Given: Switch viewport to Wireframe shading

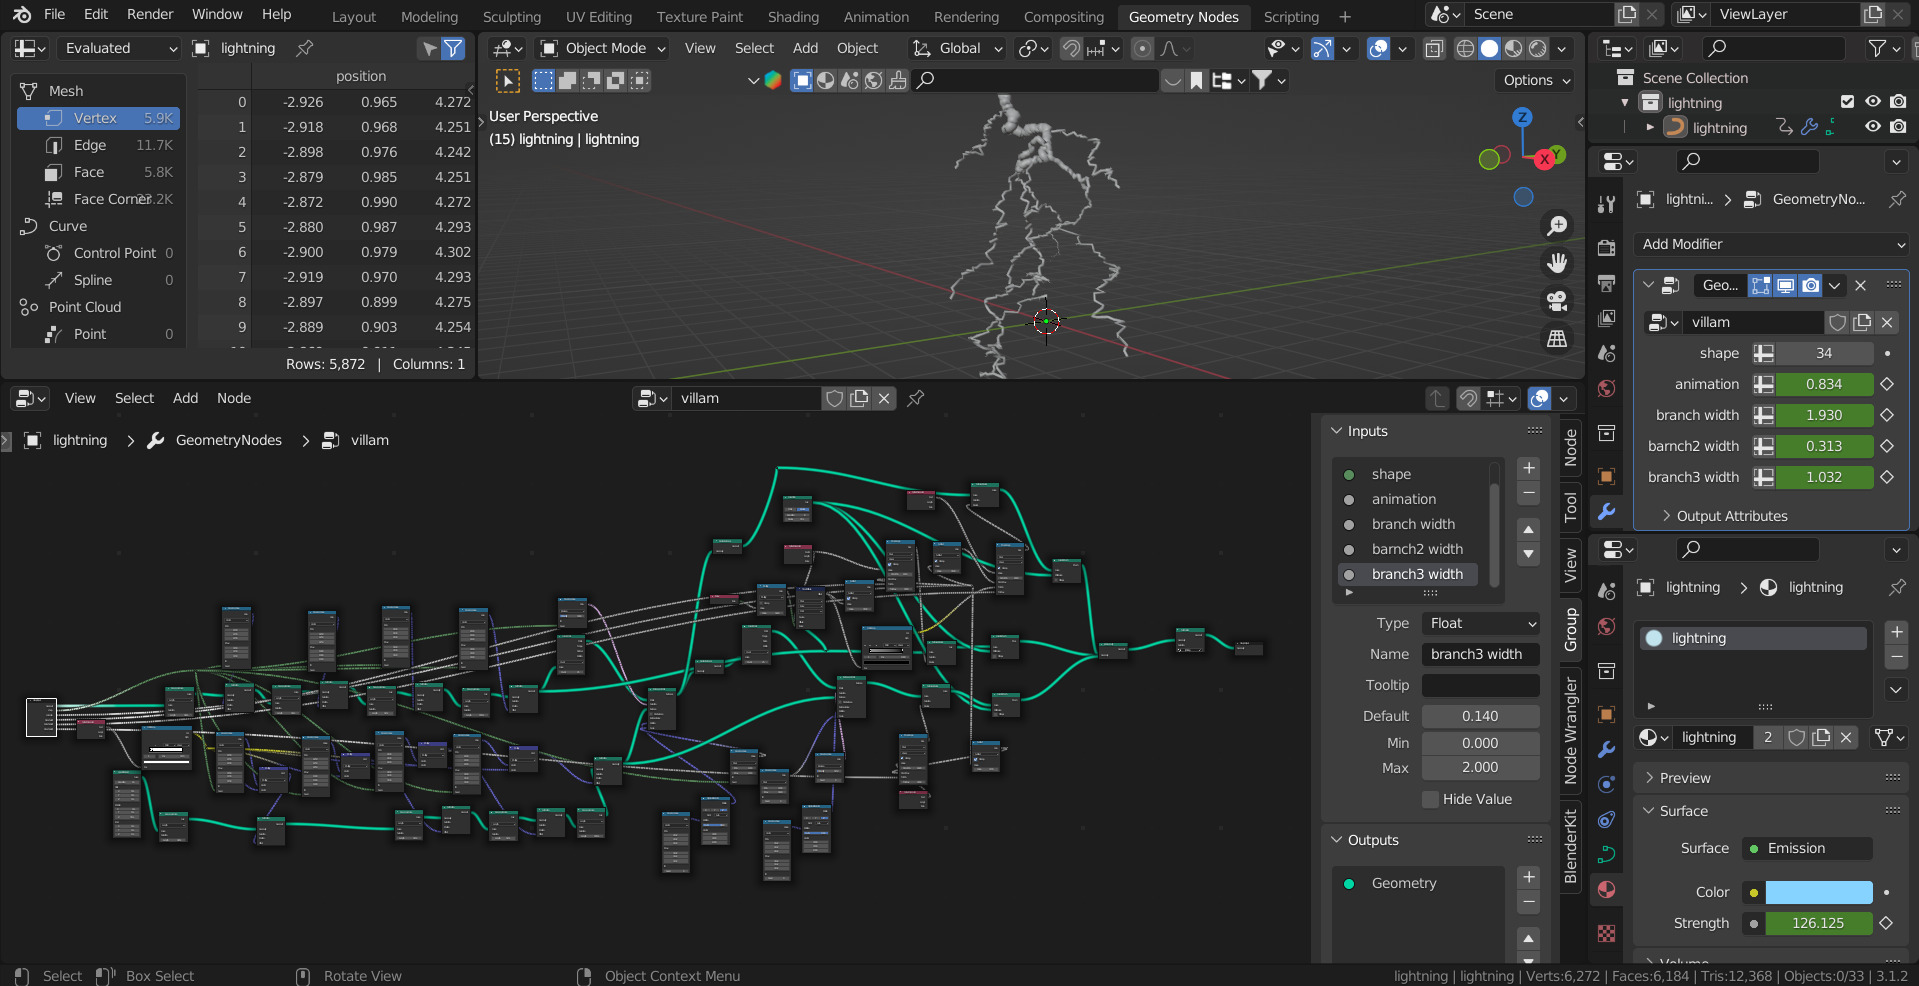Looking at the screenshot, I should 1465,48.
